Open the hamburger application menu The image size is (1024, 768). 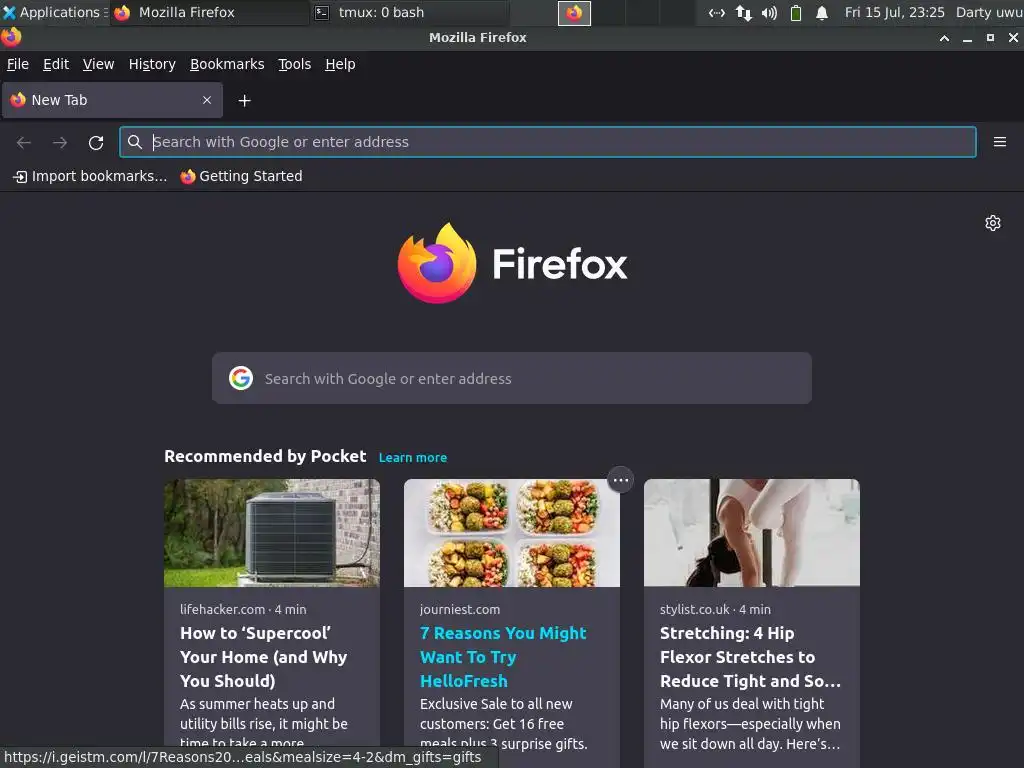point(999,142)
